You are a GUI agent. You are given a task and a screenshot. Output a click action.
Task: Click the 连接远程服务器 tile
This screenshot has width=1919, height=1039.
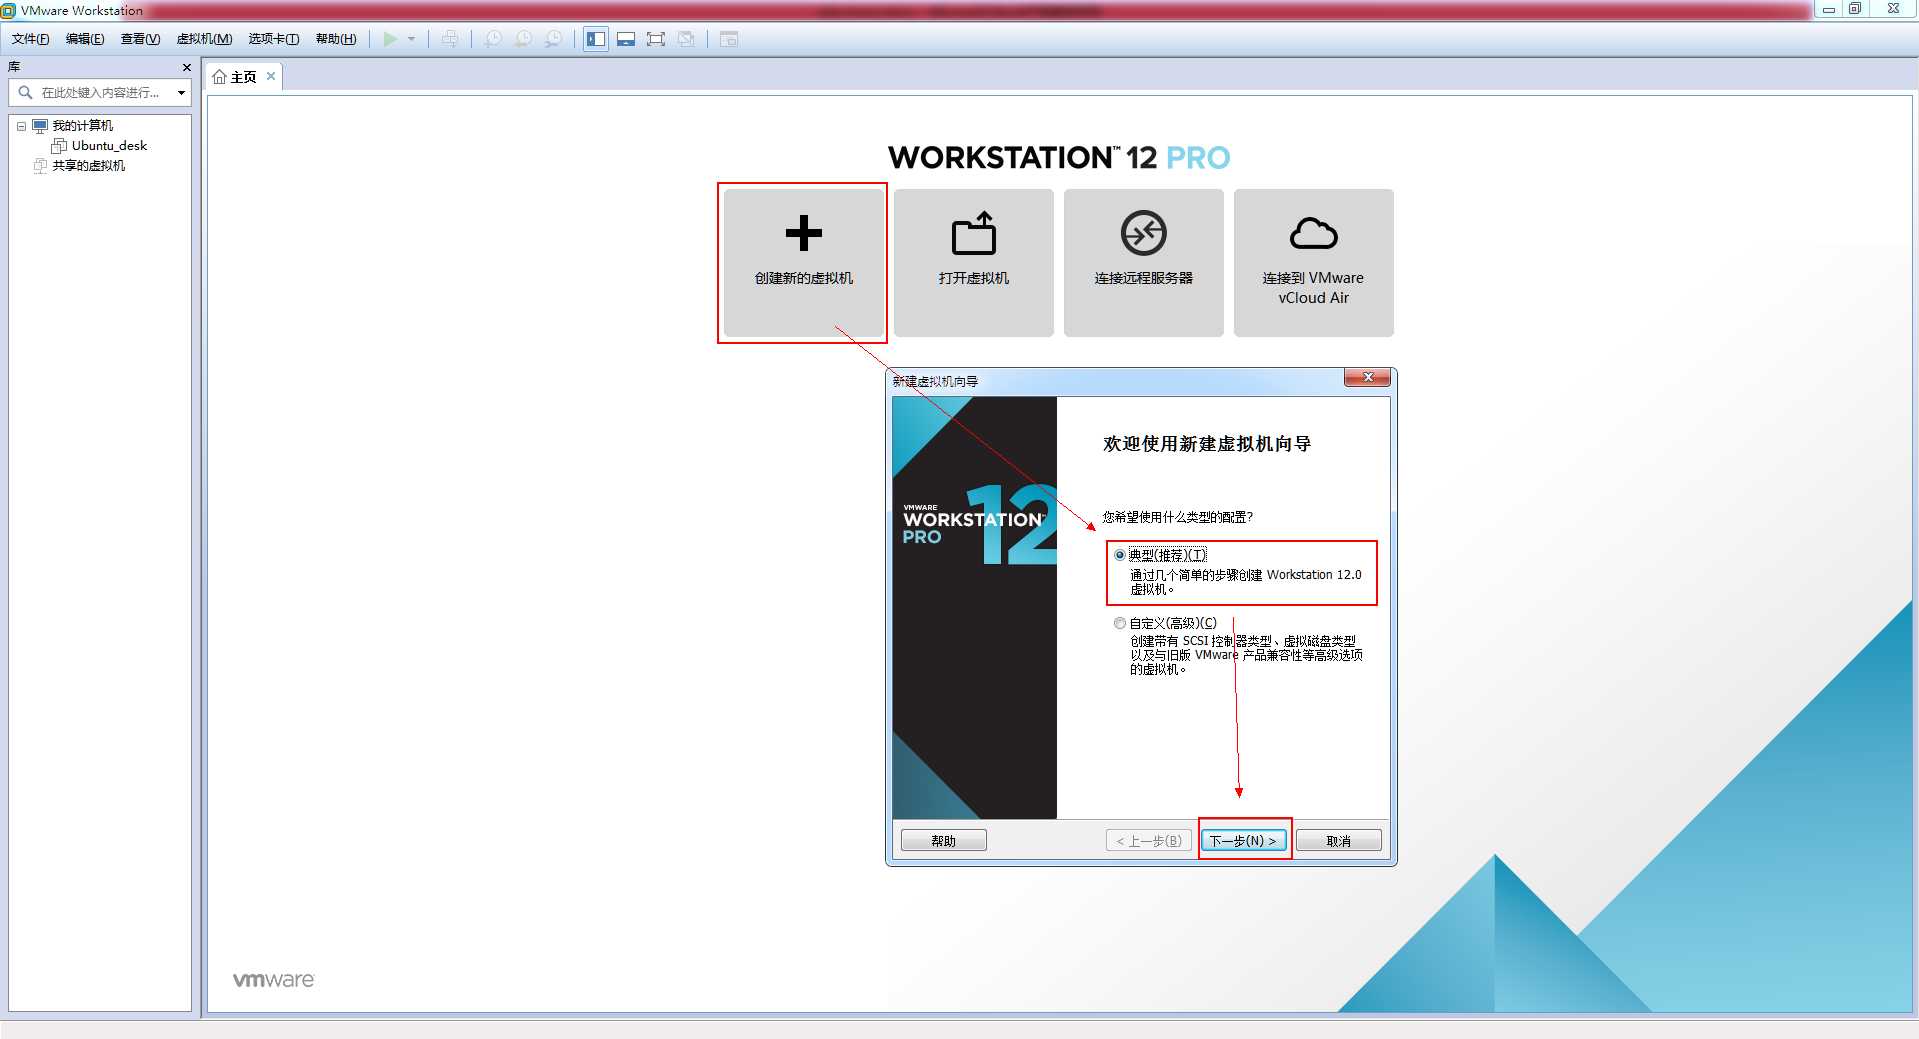(1144, 263)
